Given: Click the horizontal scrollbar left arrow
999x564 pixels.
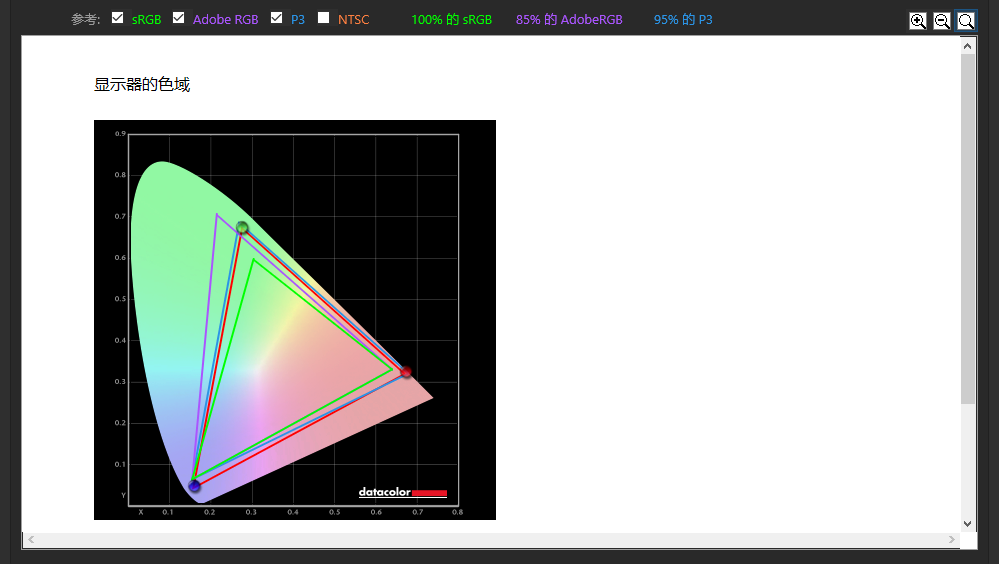Looking at the screenshot, I should click(x=31, y=540).
